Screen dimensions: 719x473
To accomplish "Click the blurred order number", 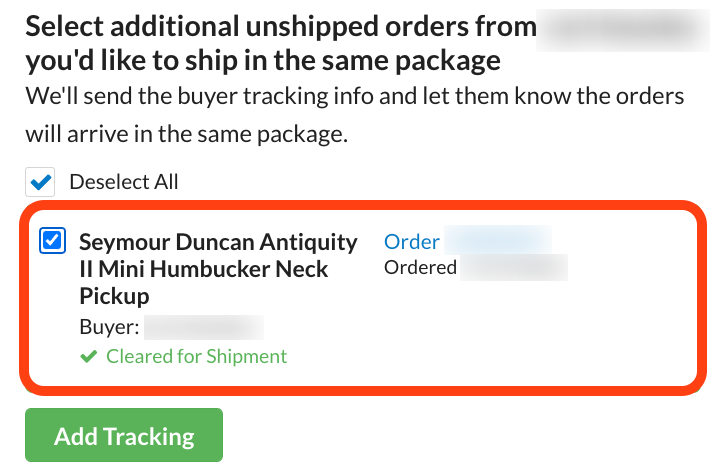I will pyautogui.click(x=498, y=242).
